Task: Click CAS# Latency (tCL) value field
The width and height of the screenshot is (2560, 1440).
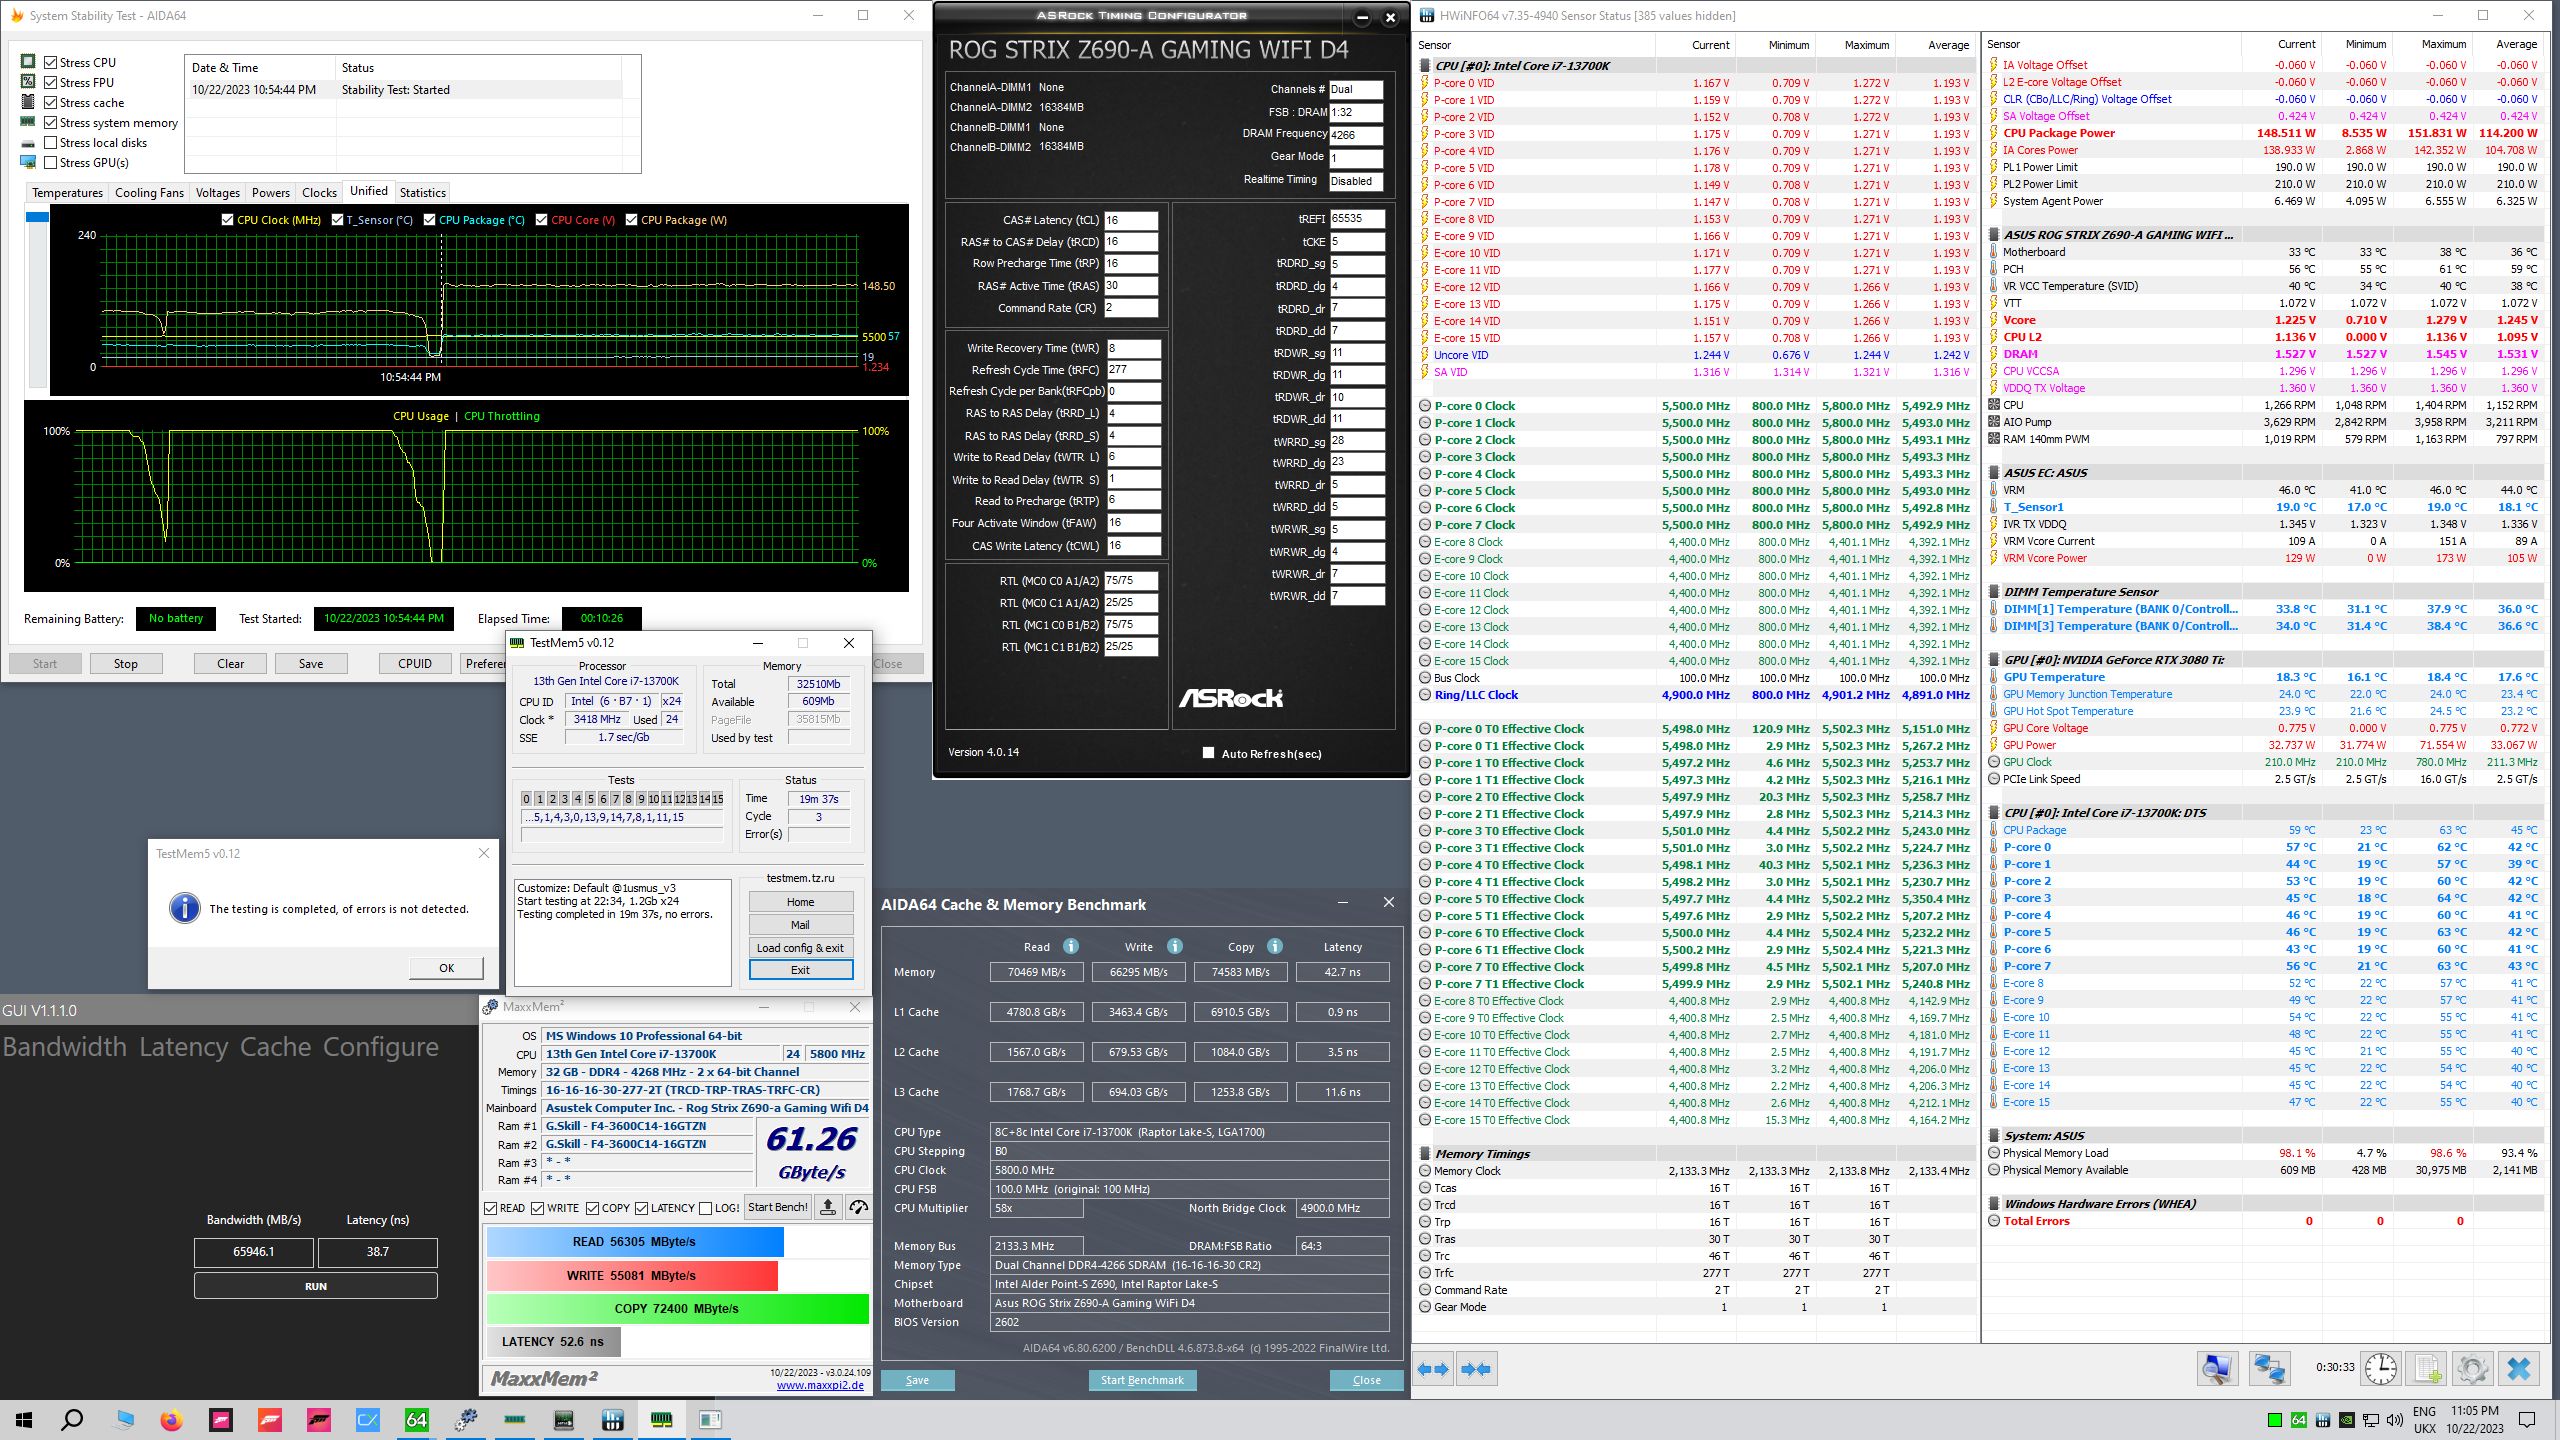Action: (x=1131, y=220)
